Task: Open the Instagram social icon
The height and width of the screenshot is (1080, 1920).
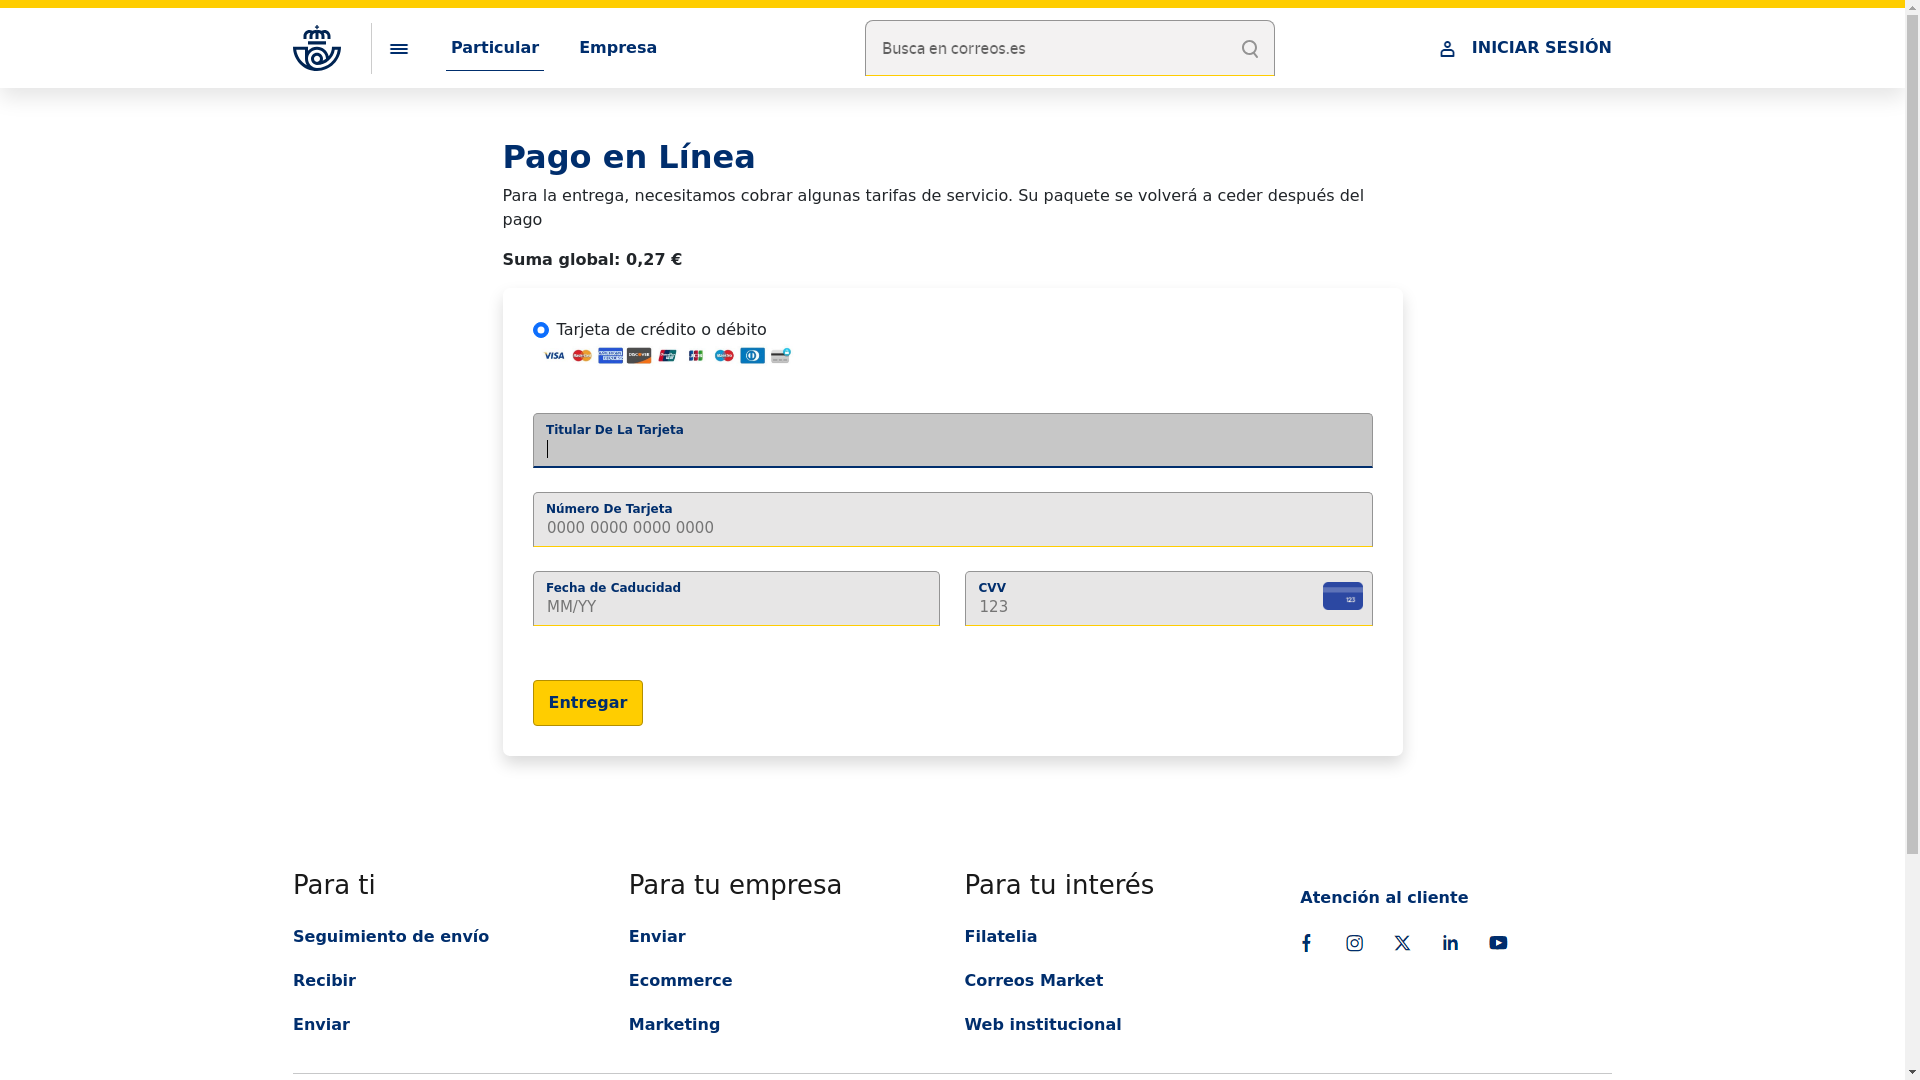Action: (x=1354, y=943)
